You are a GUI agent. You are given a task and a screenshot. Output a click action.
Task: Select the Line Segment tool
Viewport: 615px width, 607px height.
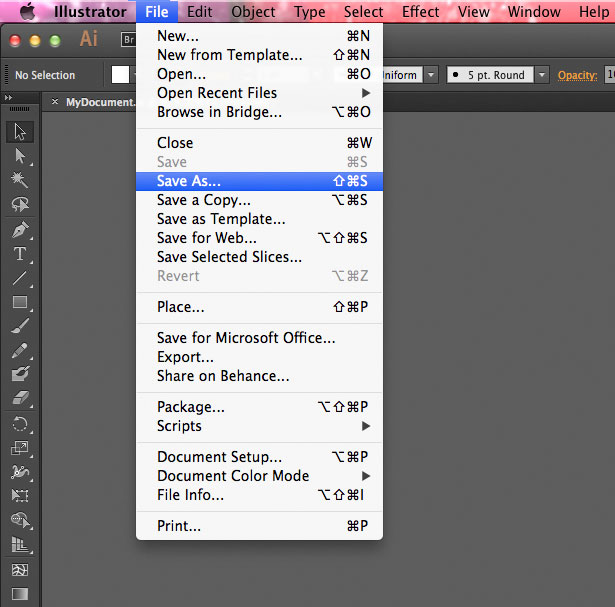point(20,278)
